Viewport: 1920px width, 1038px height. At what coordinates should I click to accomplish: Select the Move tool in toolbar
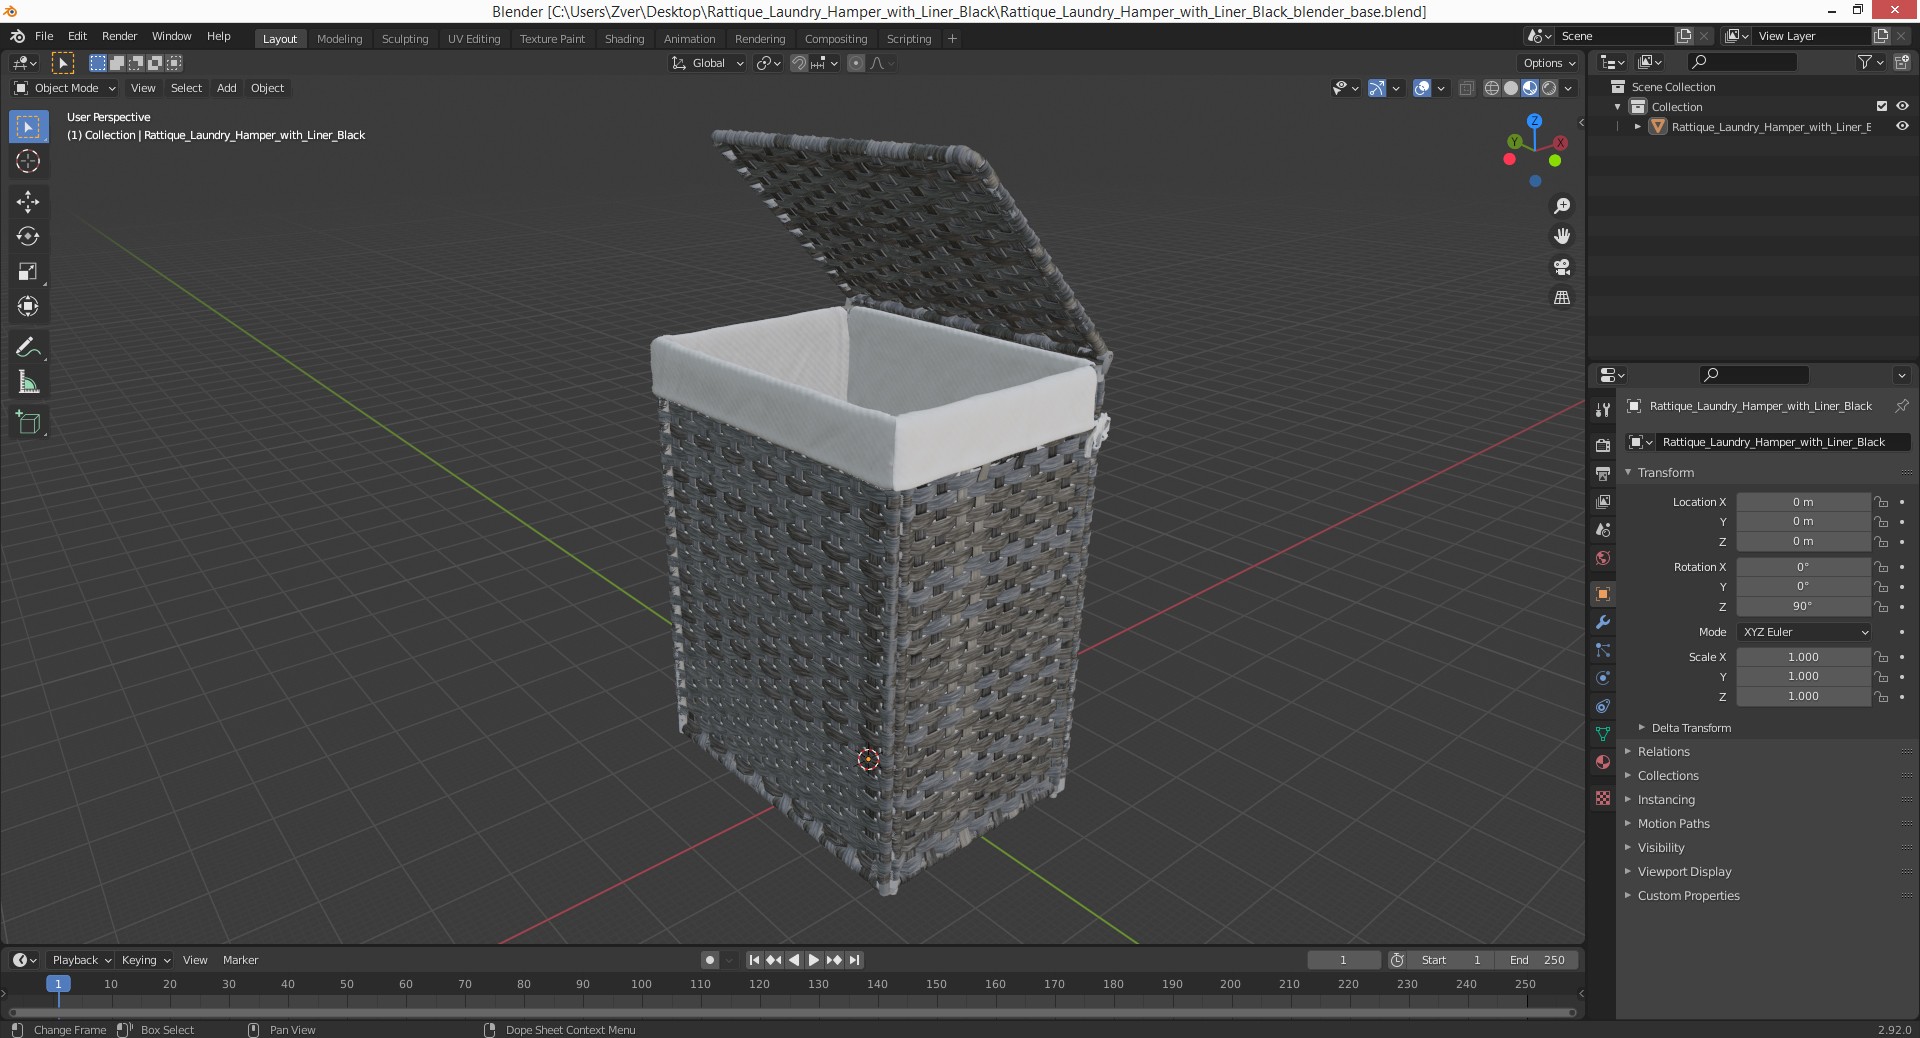28,202
